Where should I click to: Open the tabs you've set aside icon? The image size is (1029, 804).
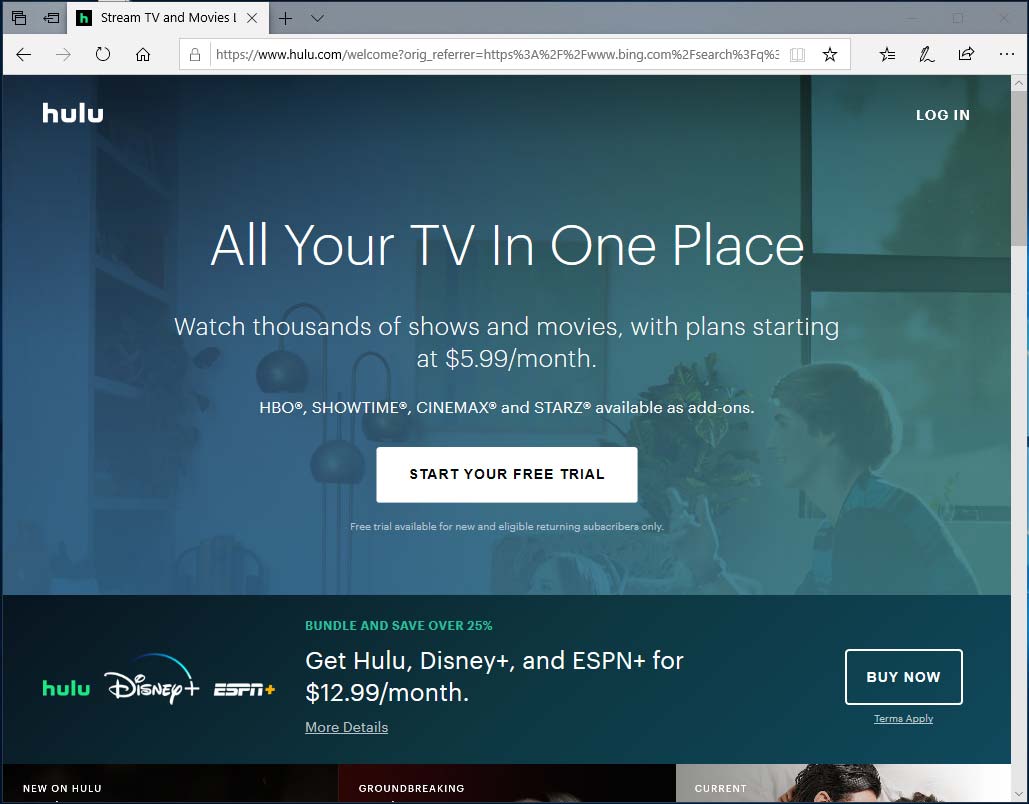(x=19, y=18)
